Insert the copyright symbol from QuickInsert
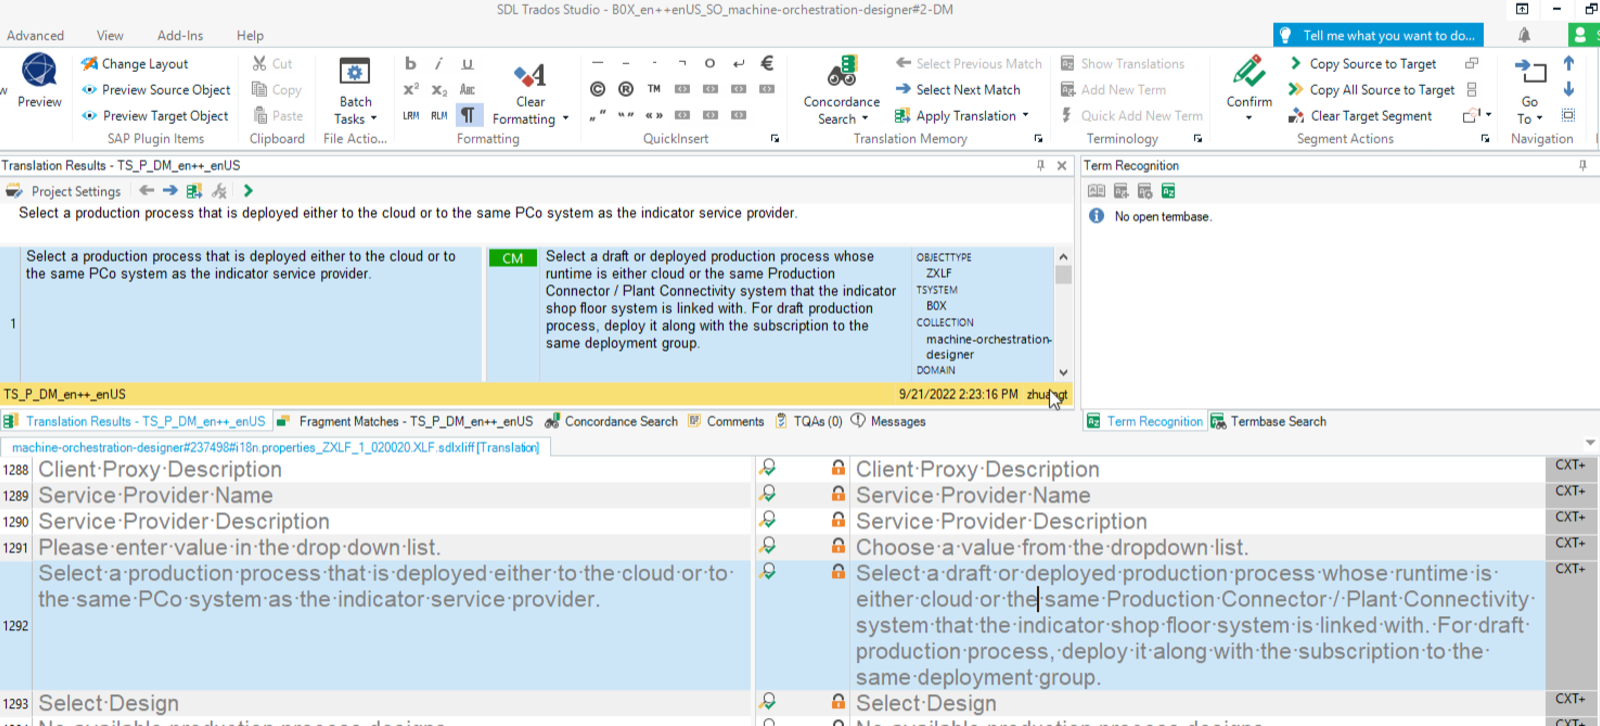 tap(598, 89)
